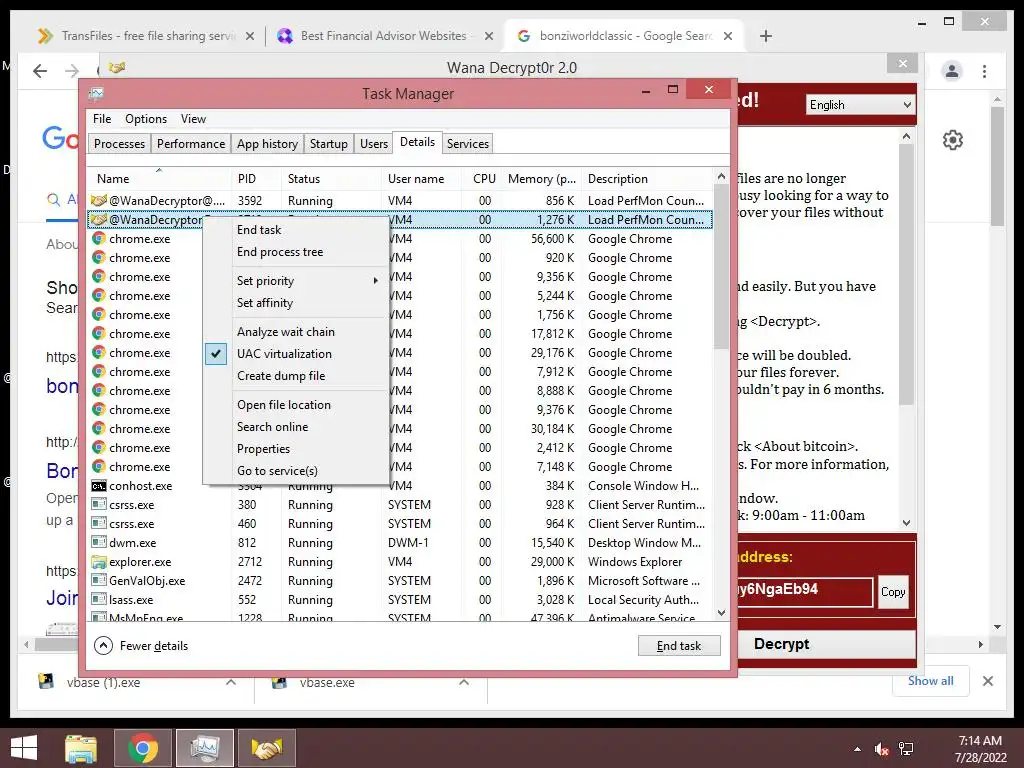This screenshot has height=768, width=1024.
Task: Open vbase.exe download options chevron
Action: [464, 682]
